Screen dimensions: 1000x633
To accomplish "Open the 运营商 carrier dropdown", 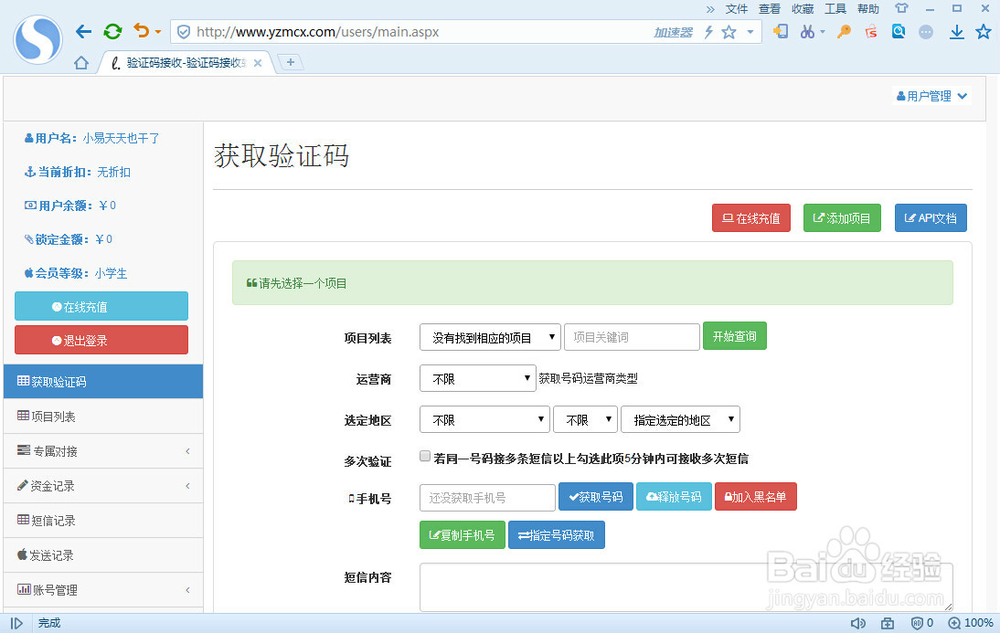I will pos(477,378).
